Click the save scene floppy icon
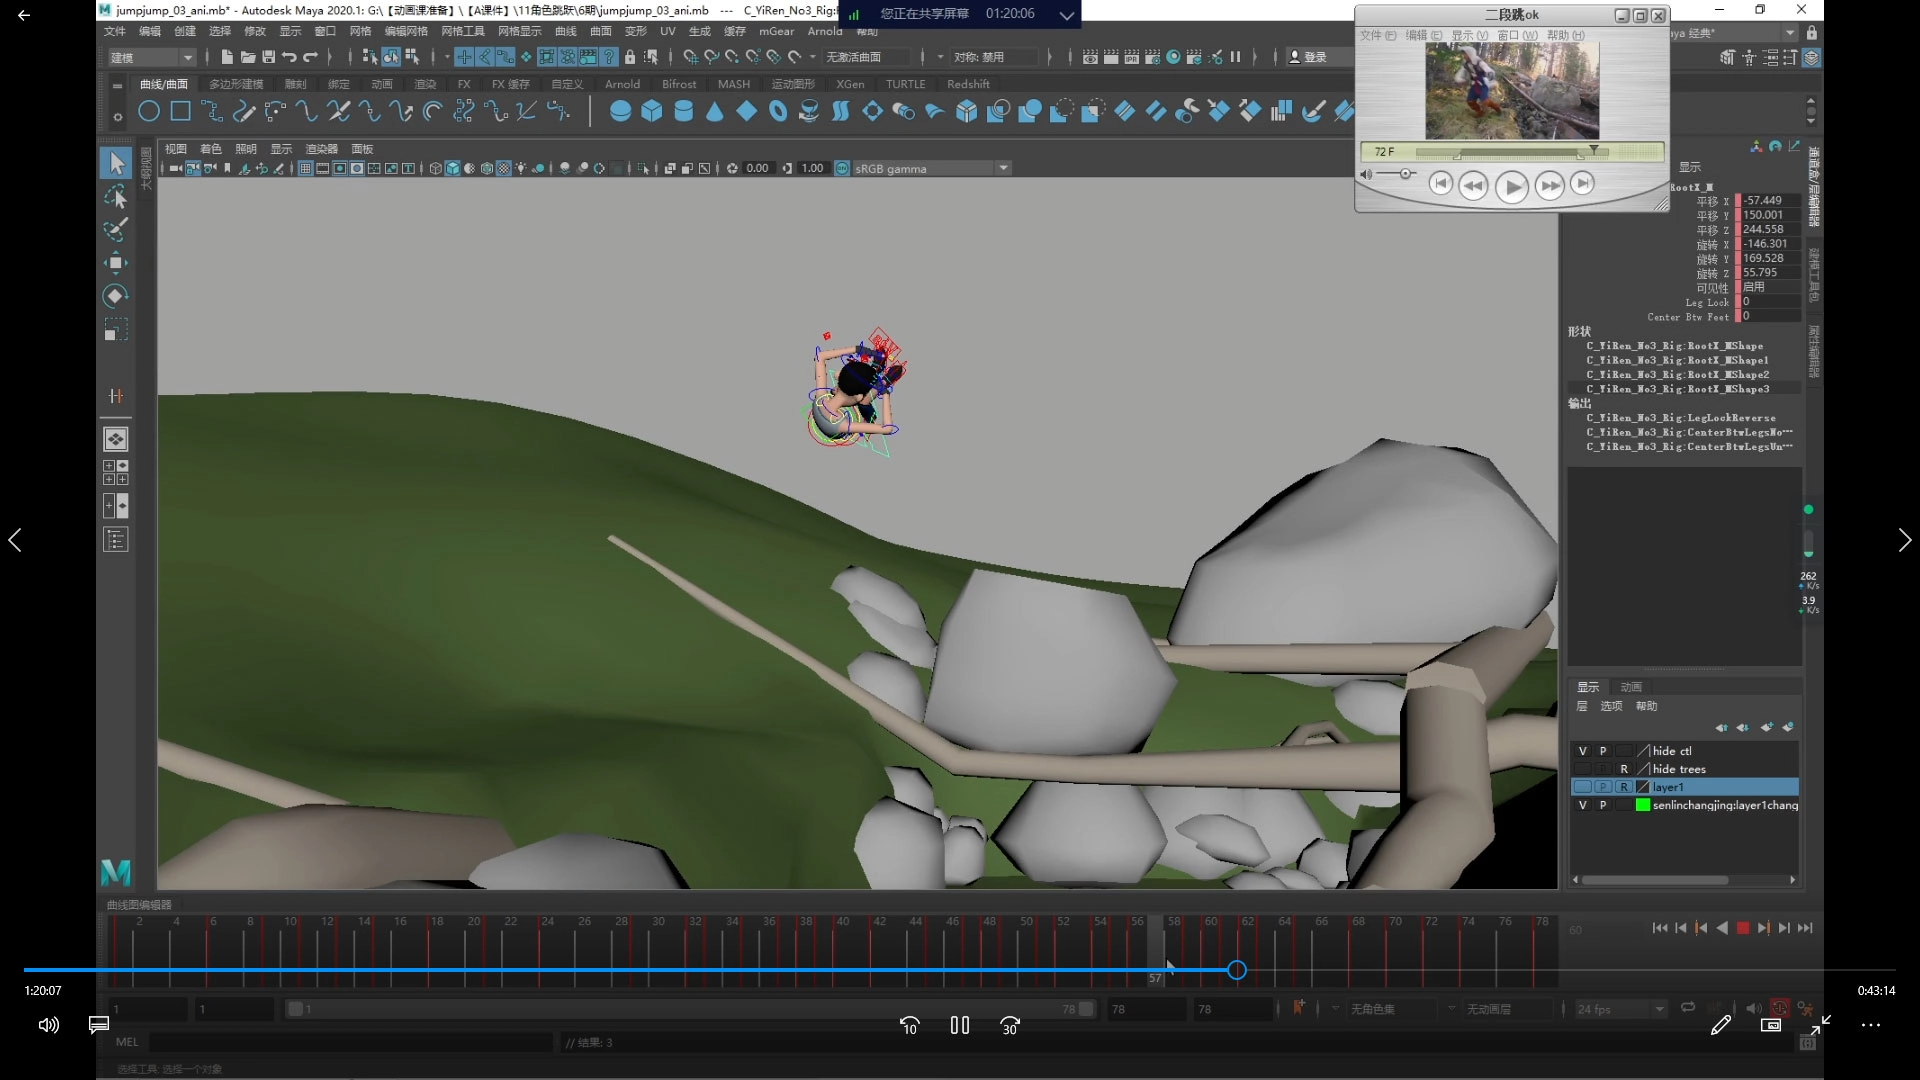Image resolution: width=1920 pixels, height=1080 pixels. point(268,57)
